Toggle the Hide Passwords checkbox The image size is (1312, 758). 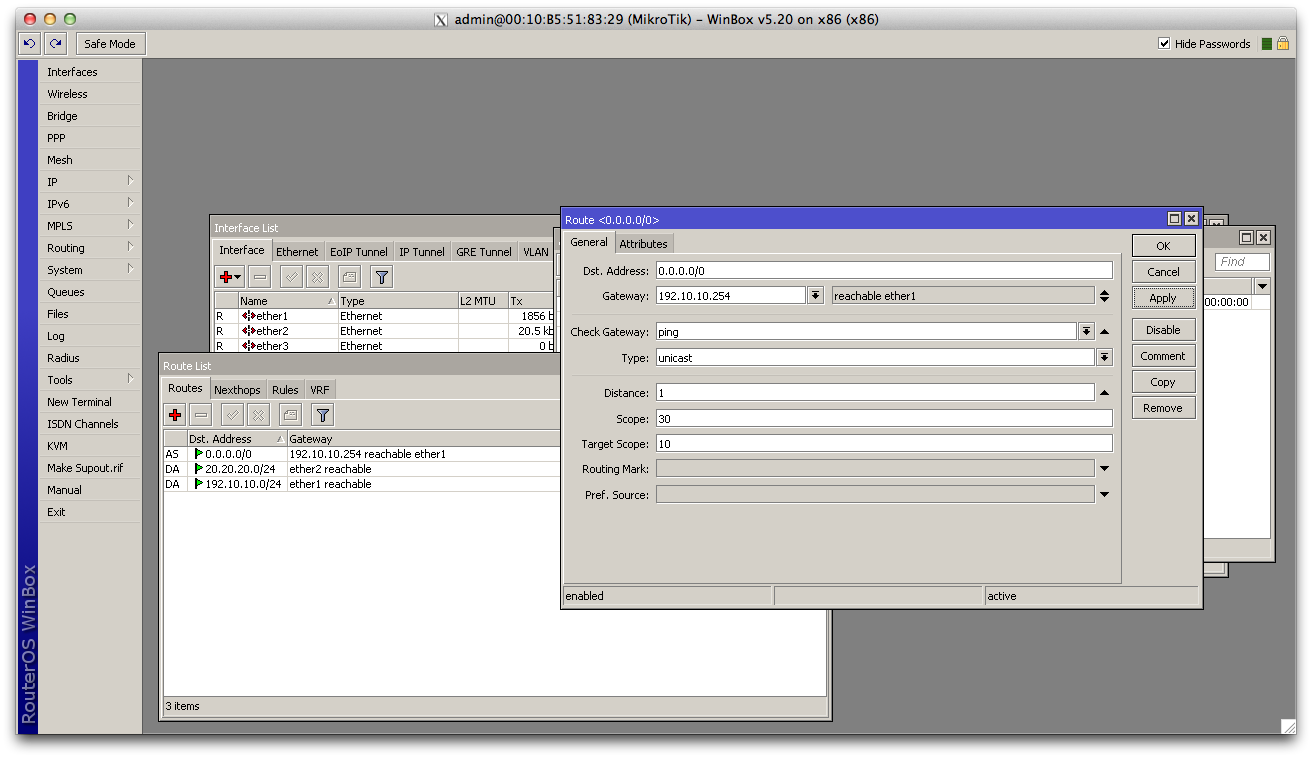1164,43
